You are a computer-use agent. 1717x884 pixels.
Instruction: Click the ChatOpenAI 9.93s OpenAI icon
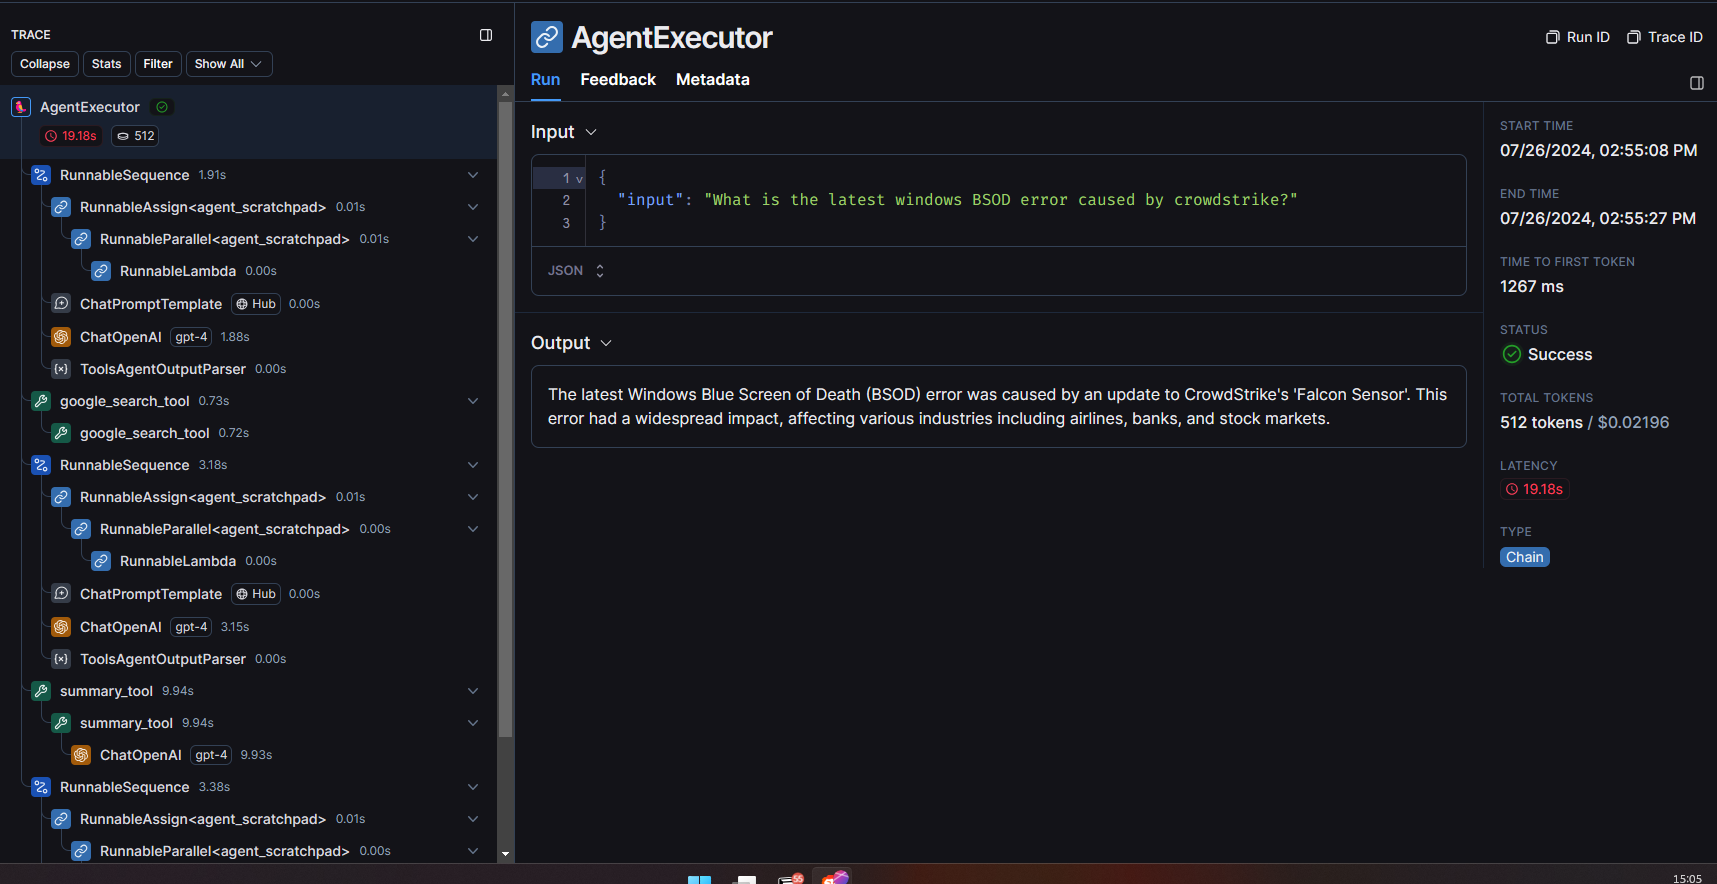[81, 755]
